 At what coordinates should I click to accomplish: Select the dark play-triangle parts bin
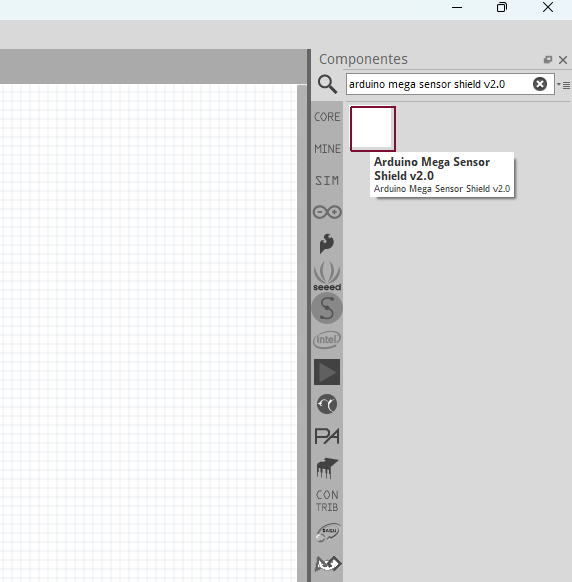[327, 372]
